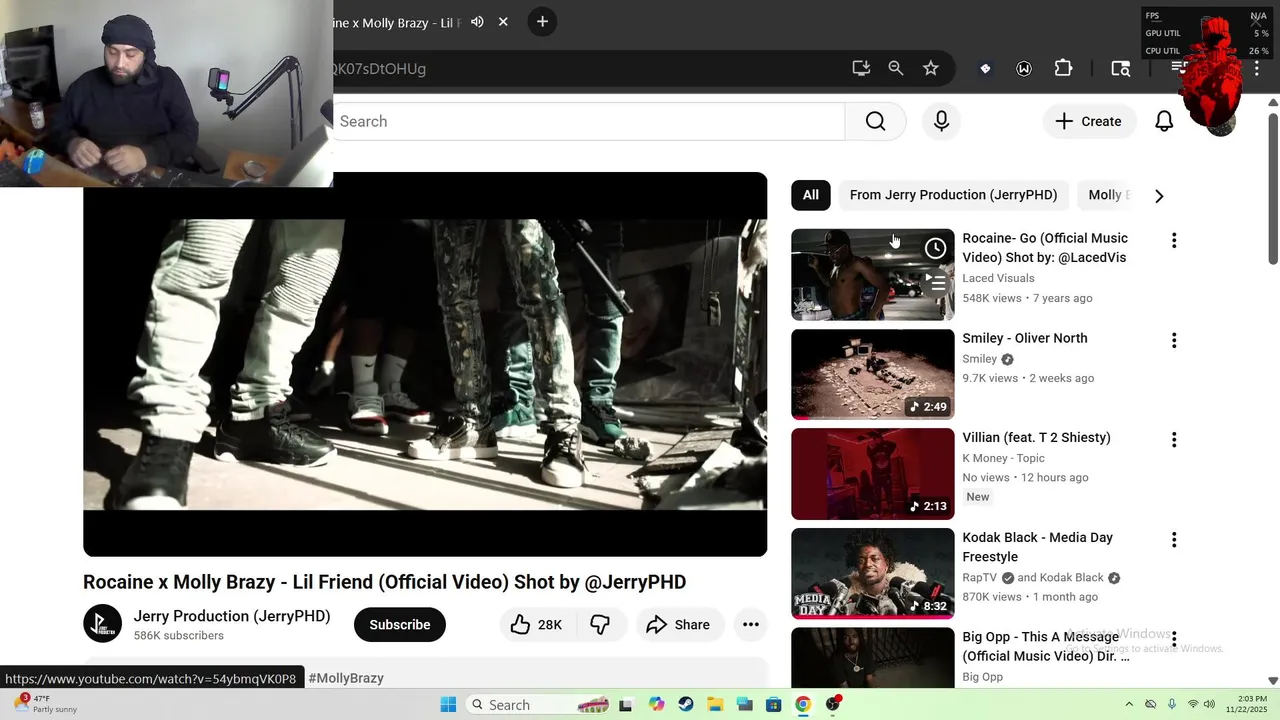Open options menu for Rocaine- Go video

[1174, 240]
